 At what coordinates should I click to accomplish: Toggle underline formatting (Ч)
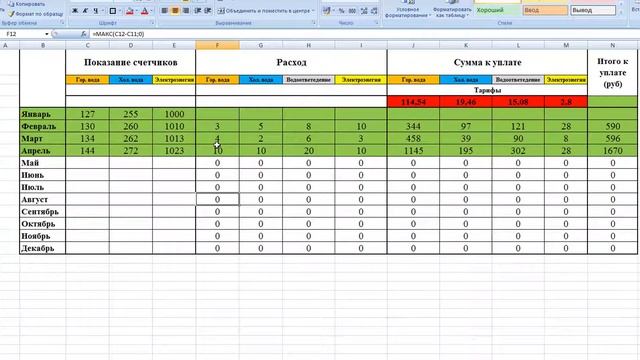tap(96, 11)
